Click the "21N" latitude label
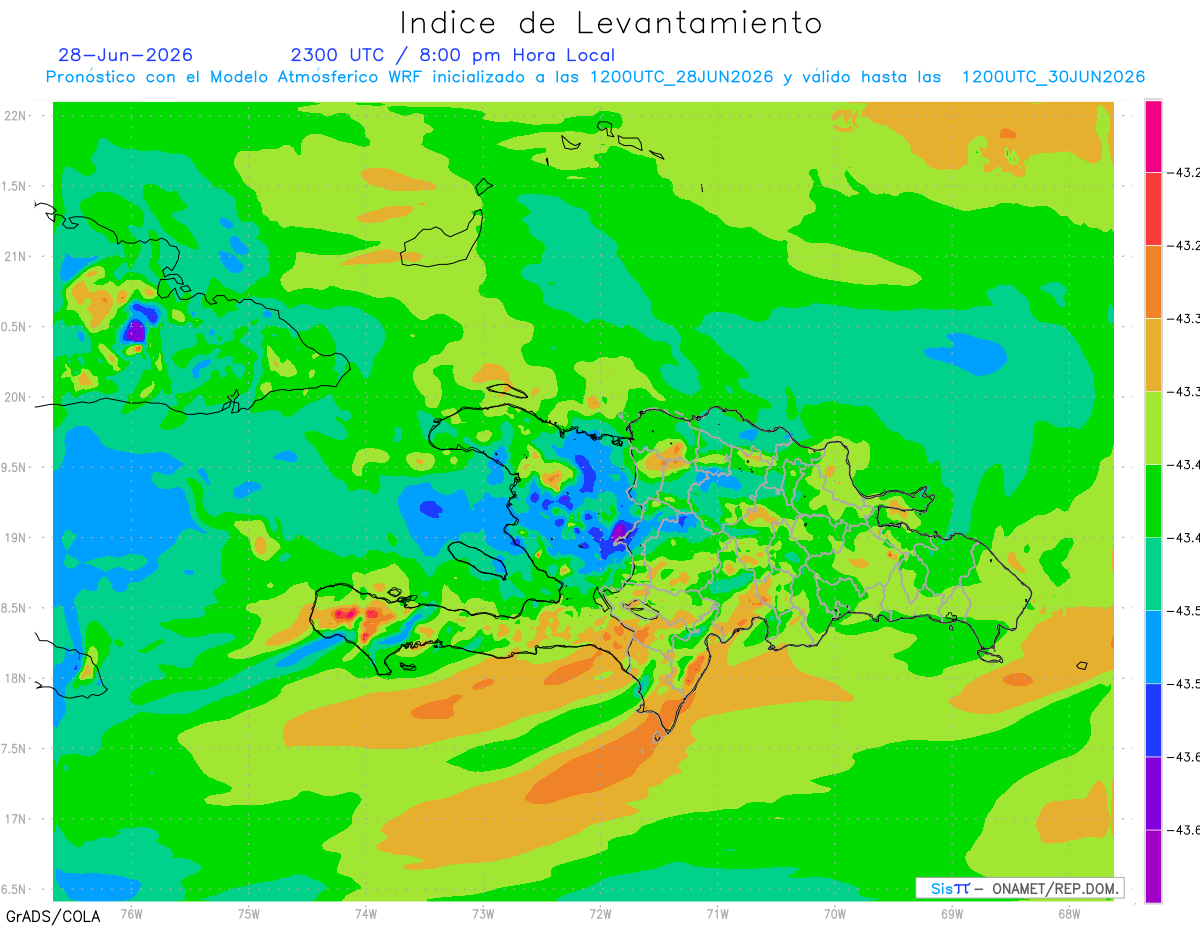The image size is (1200, 927). (x=15, y=256)
